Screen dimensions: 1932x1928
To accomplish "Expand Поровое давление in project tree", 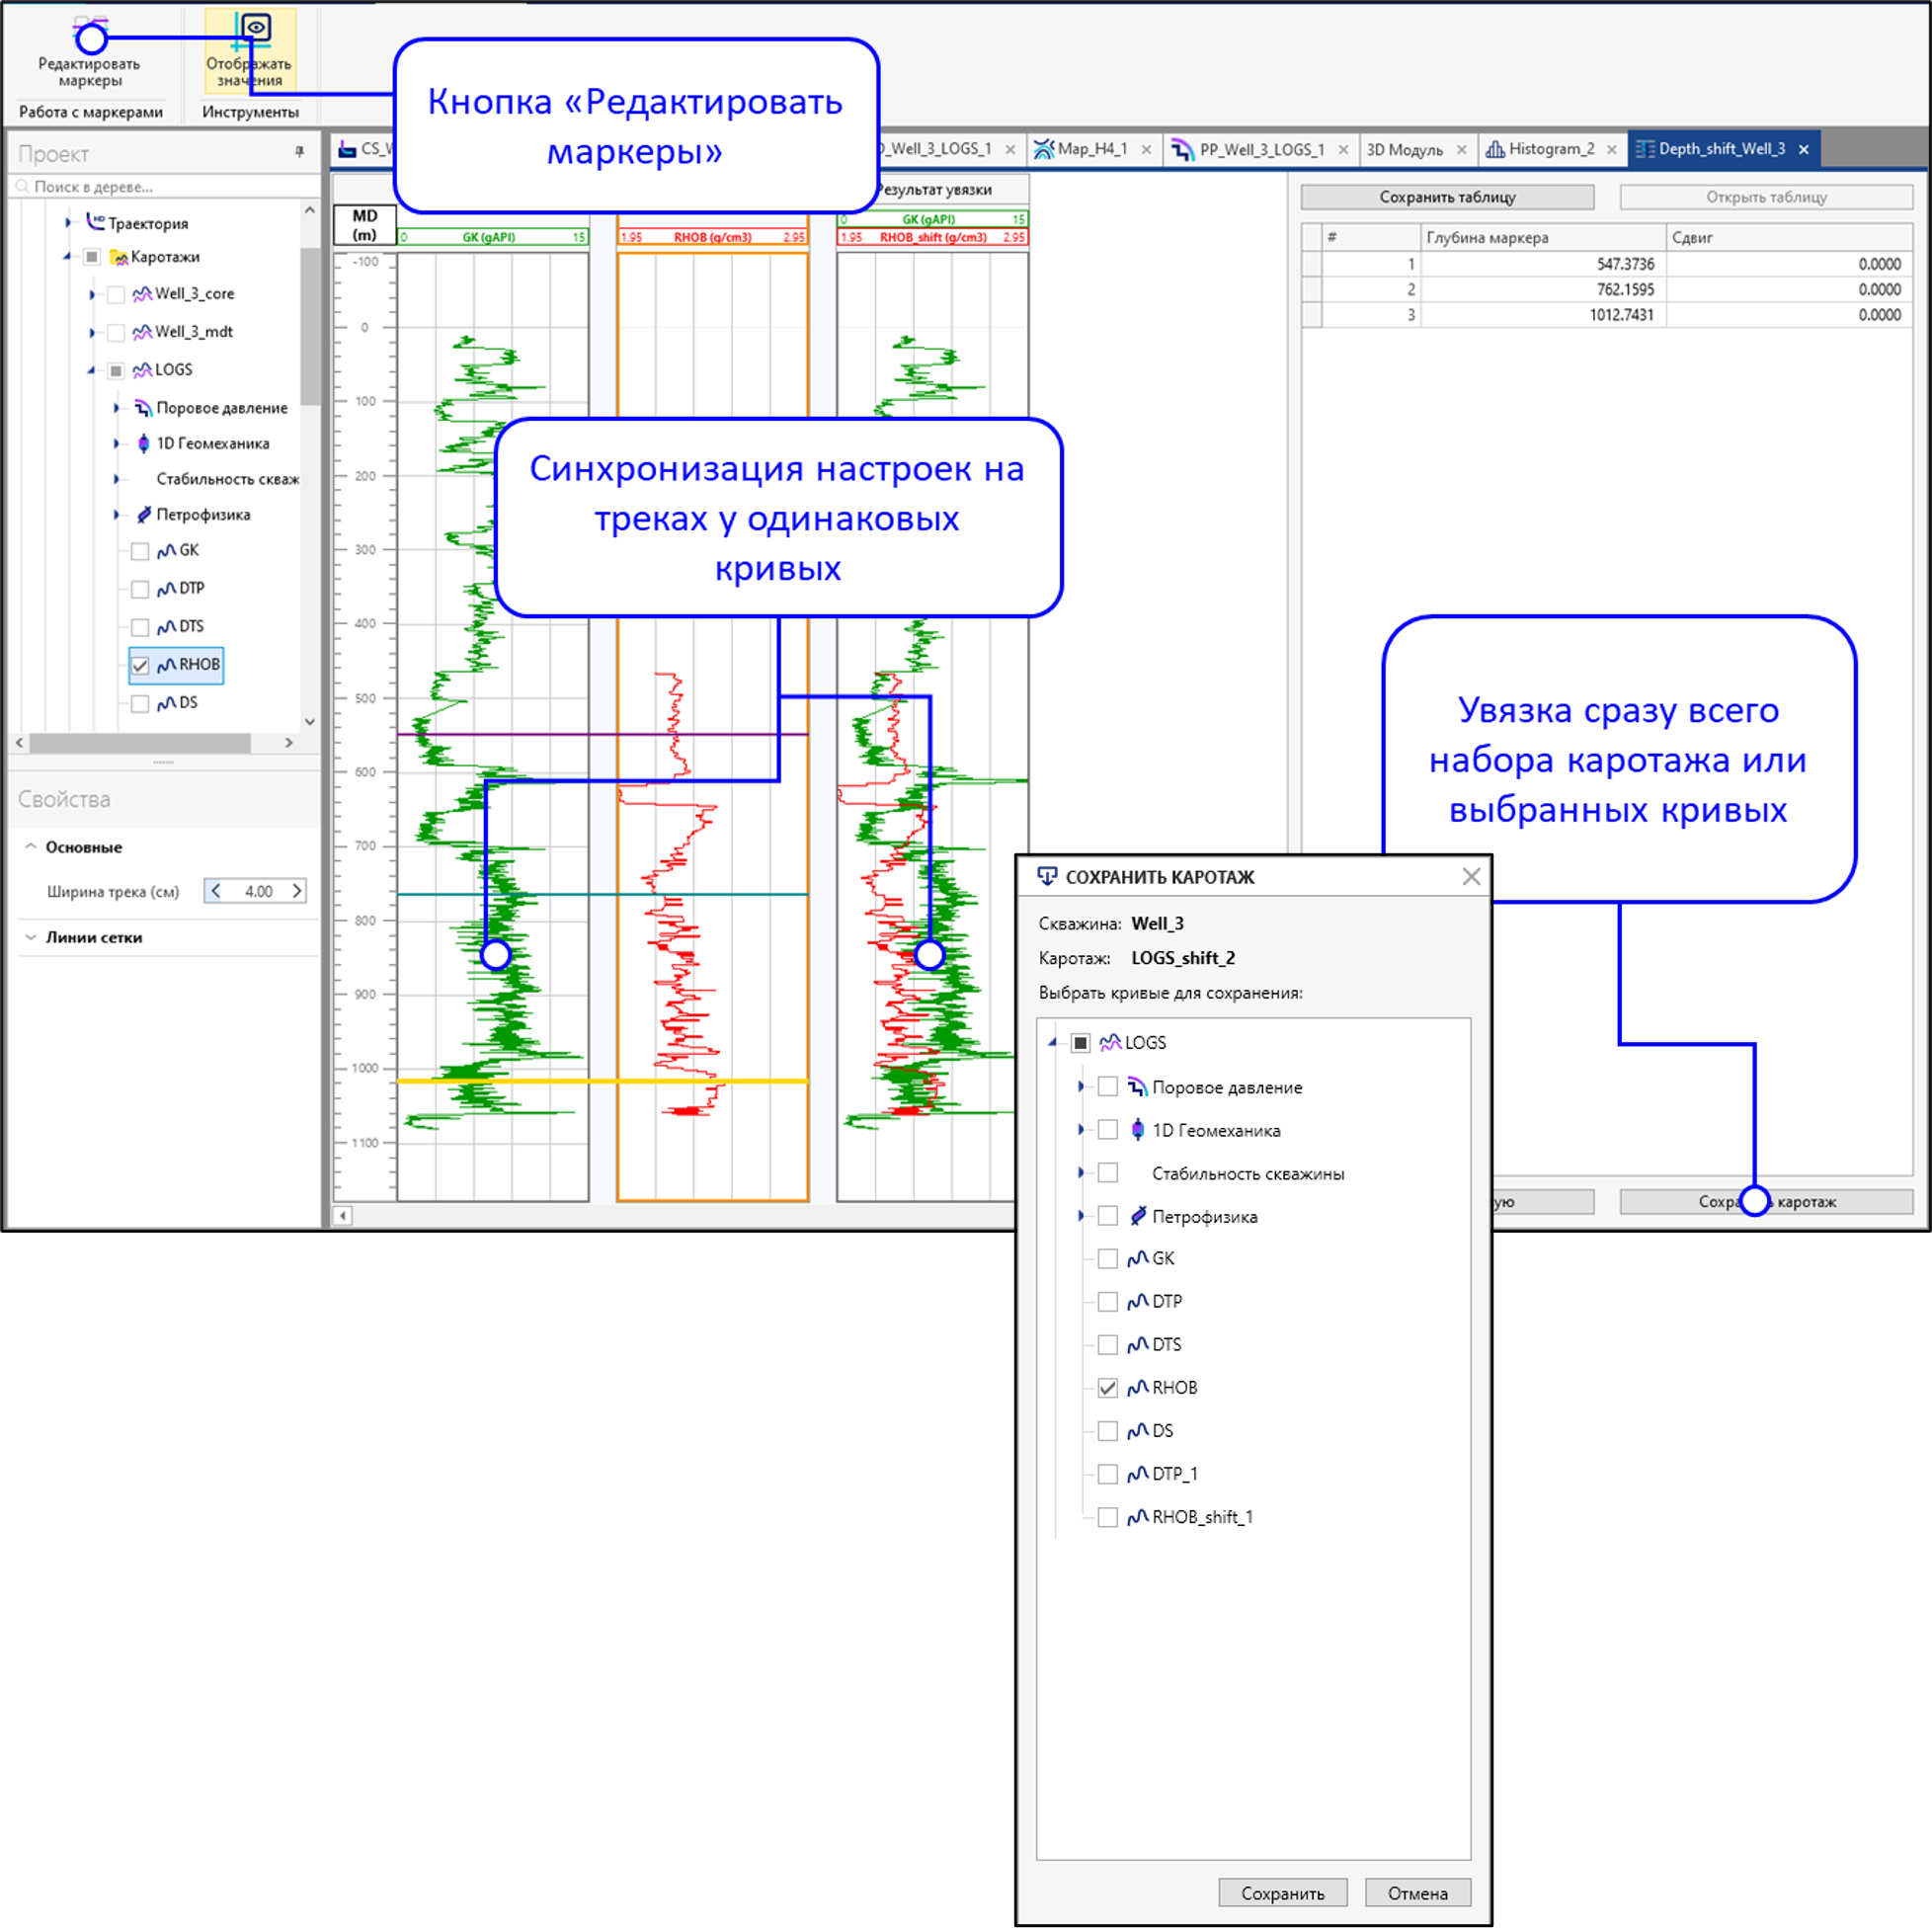I will [x=116, y=408].
